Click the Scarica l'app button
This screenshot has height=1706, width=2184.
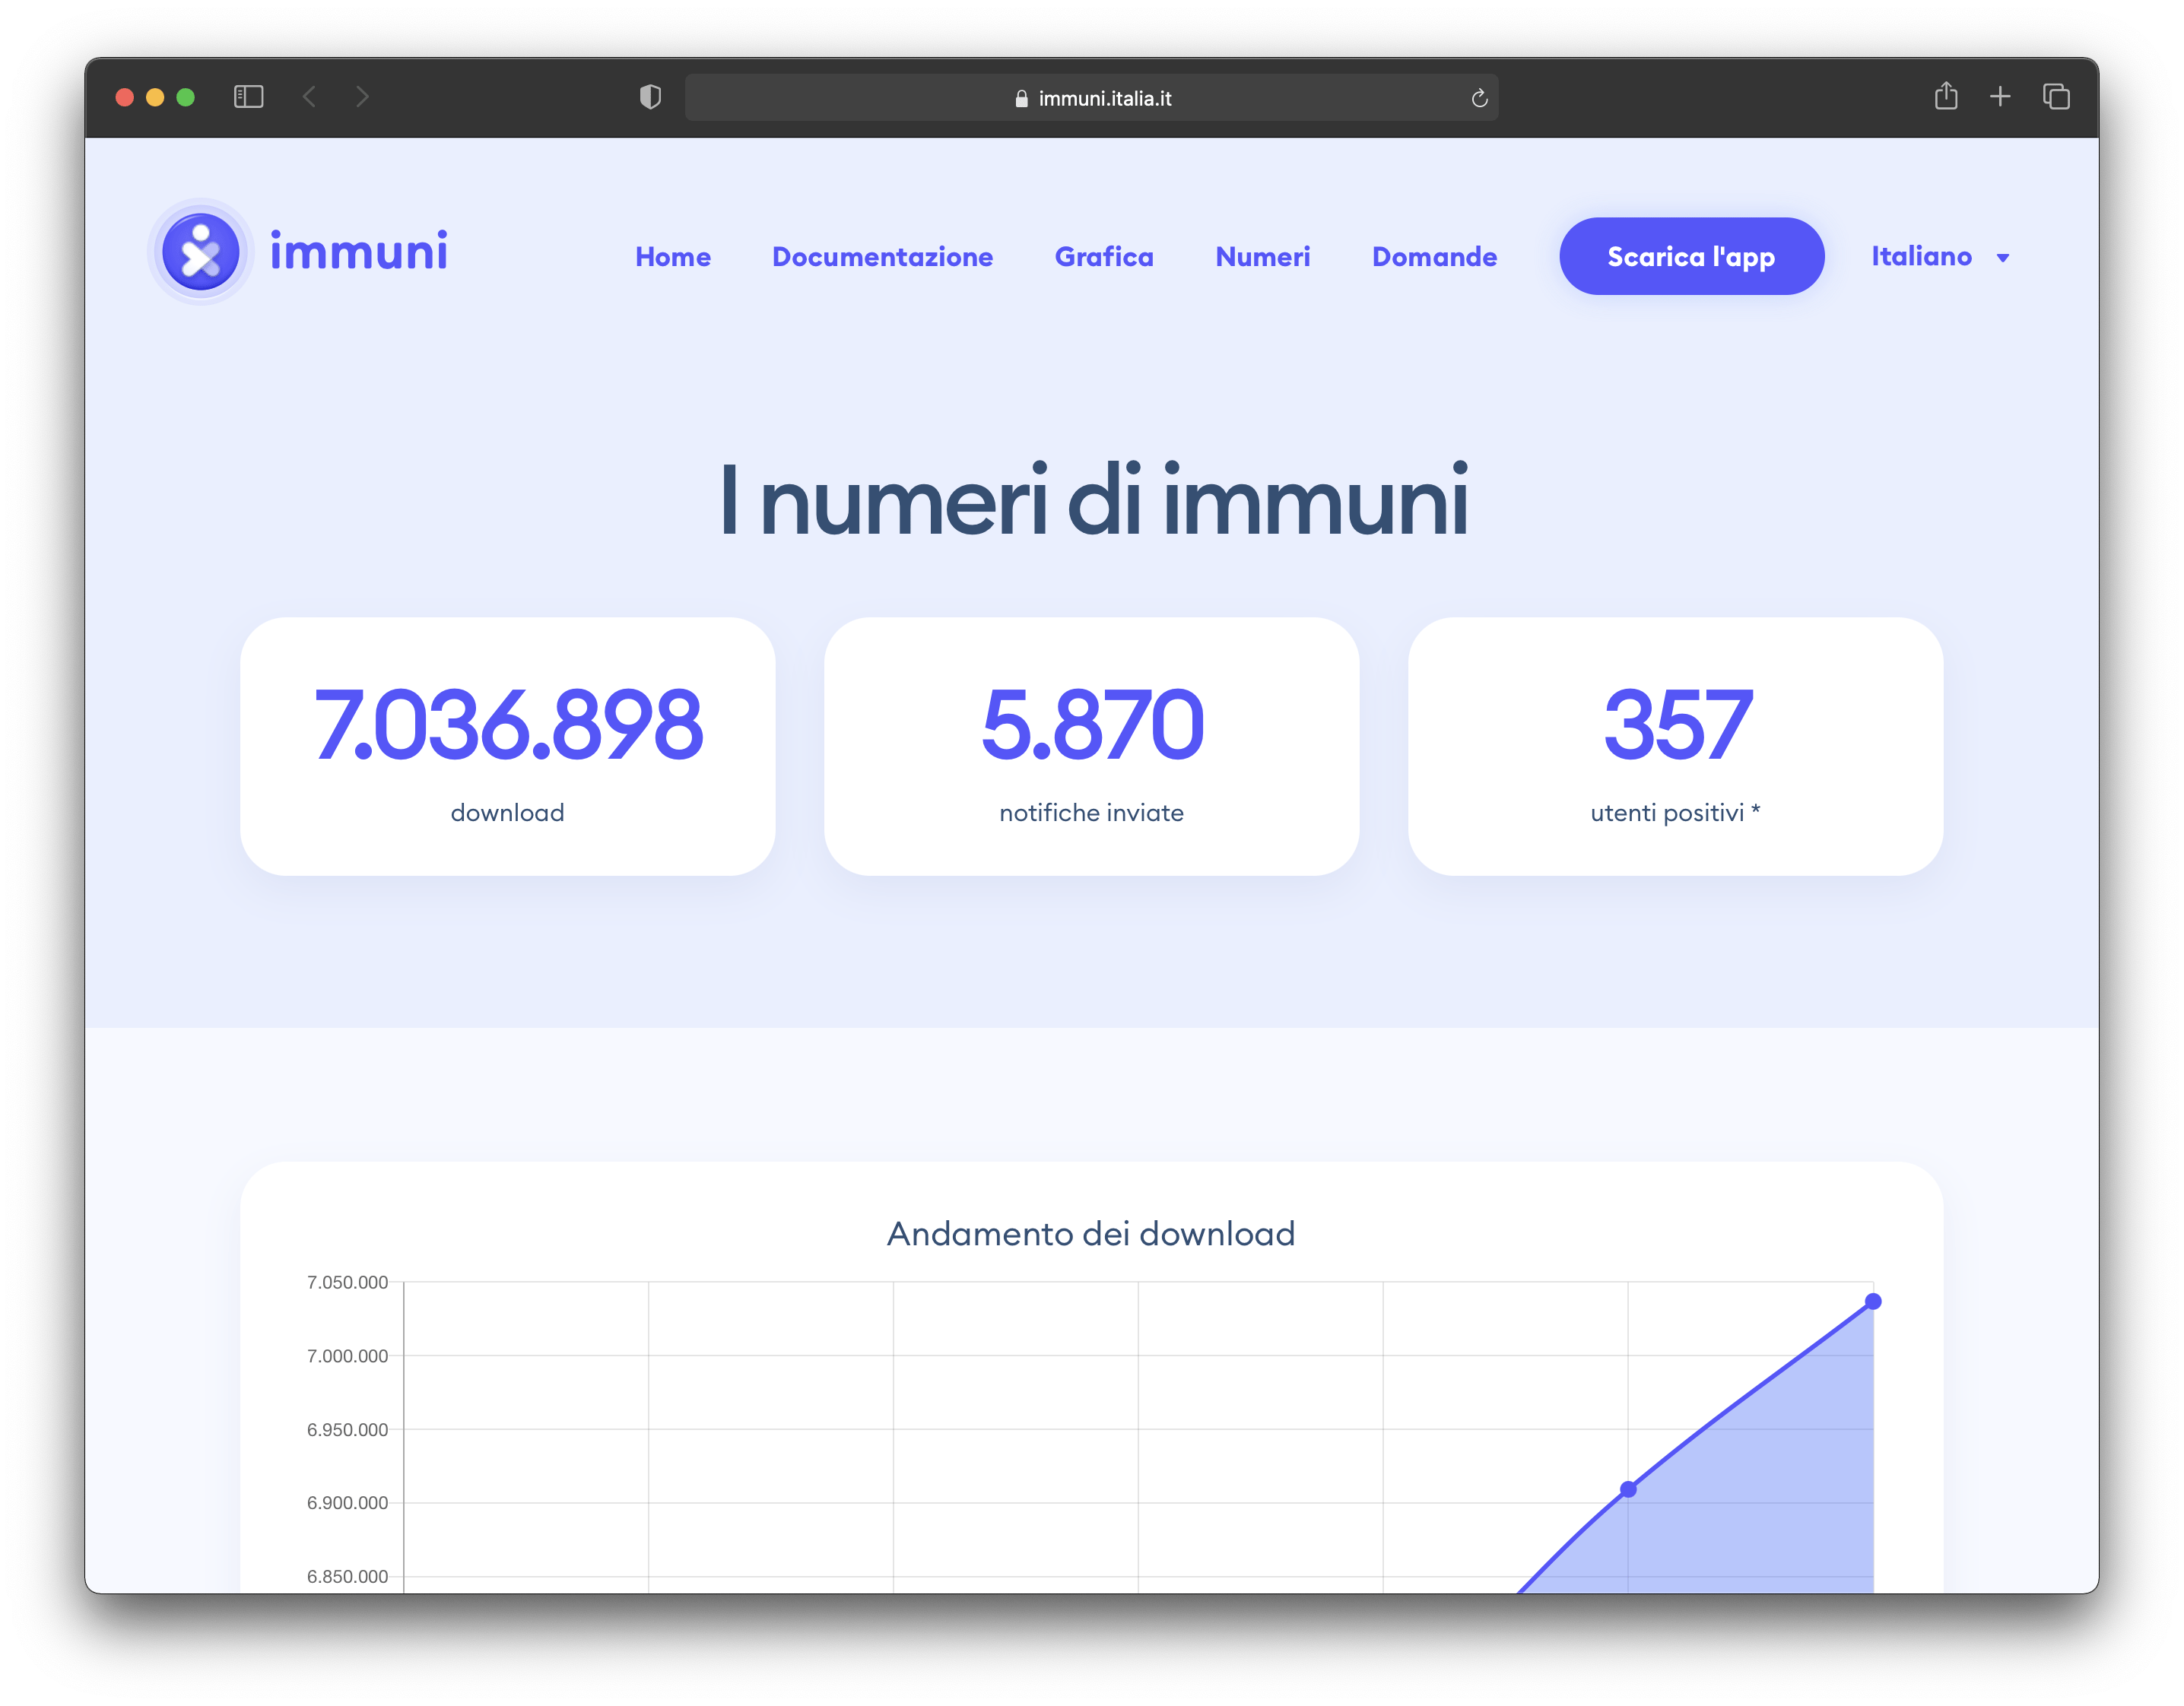click(x=1691, y=256)
